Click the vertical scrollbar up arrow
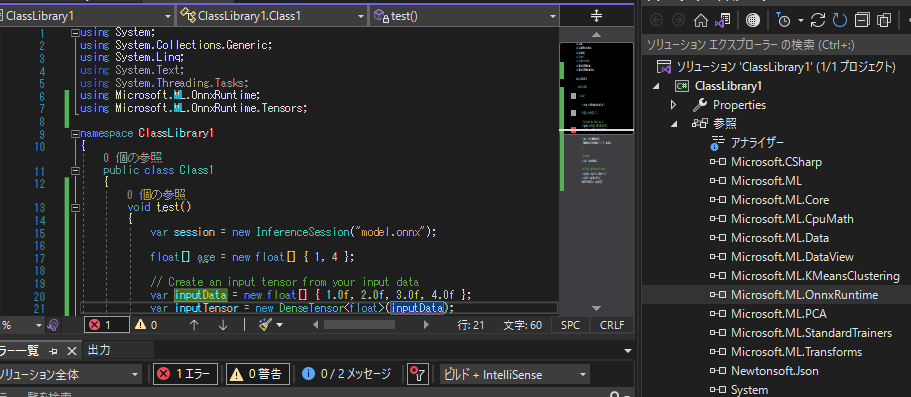The width and height of the screenshot is (911, 397). pyautogui.click(x=596, y=35)
